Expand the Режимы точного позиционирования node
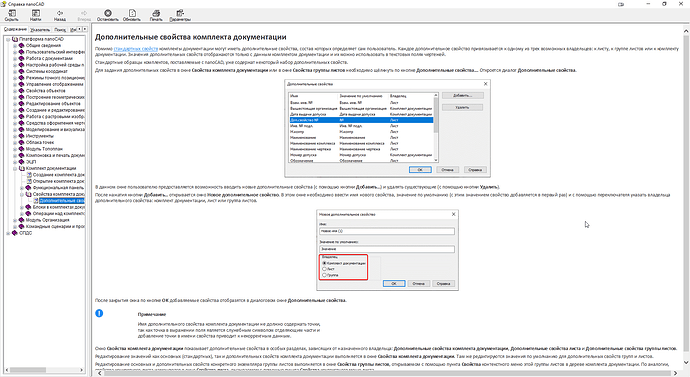This screenshot has width=690, height=377. pos(15,78)
